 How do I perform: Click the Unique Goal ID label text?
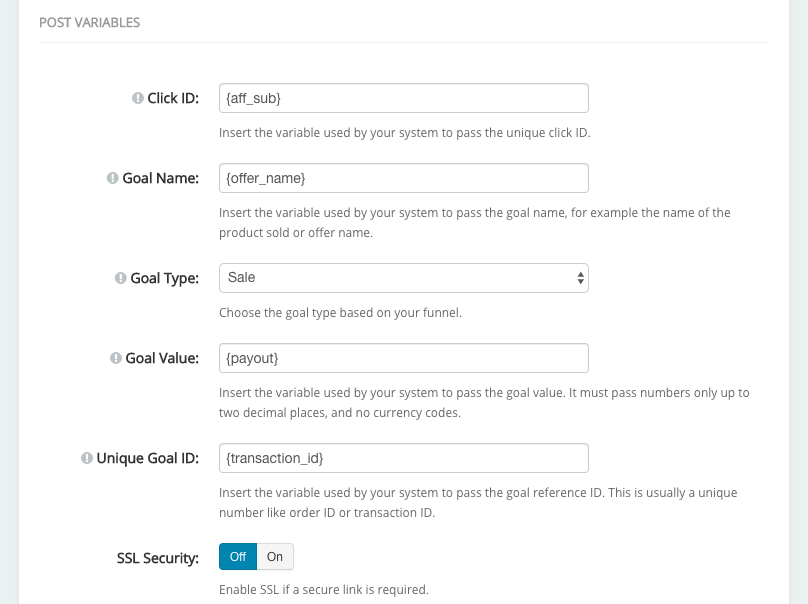(147, 458)
